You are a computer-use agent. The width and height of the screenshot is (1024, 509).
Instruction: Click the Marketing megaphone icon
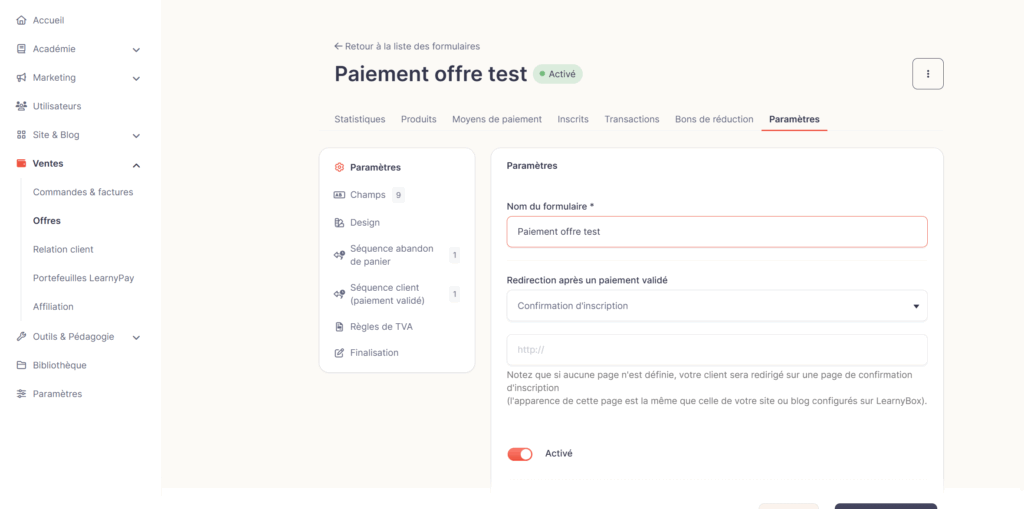(21, 78)
